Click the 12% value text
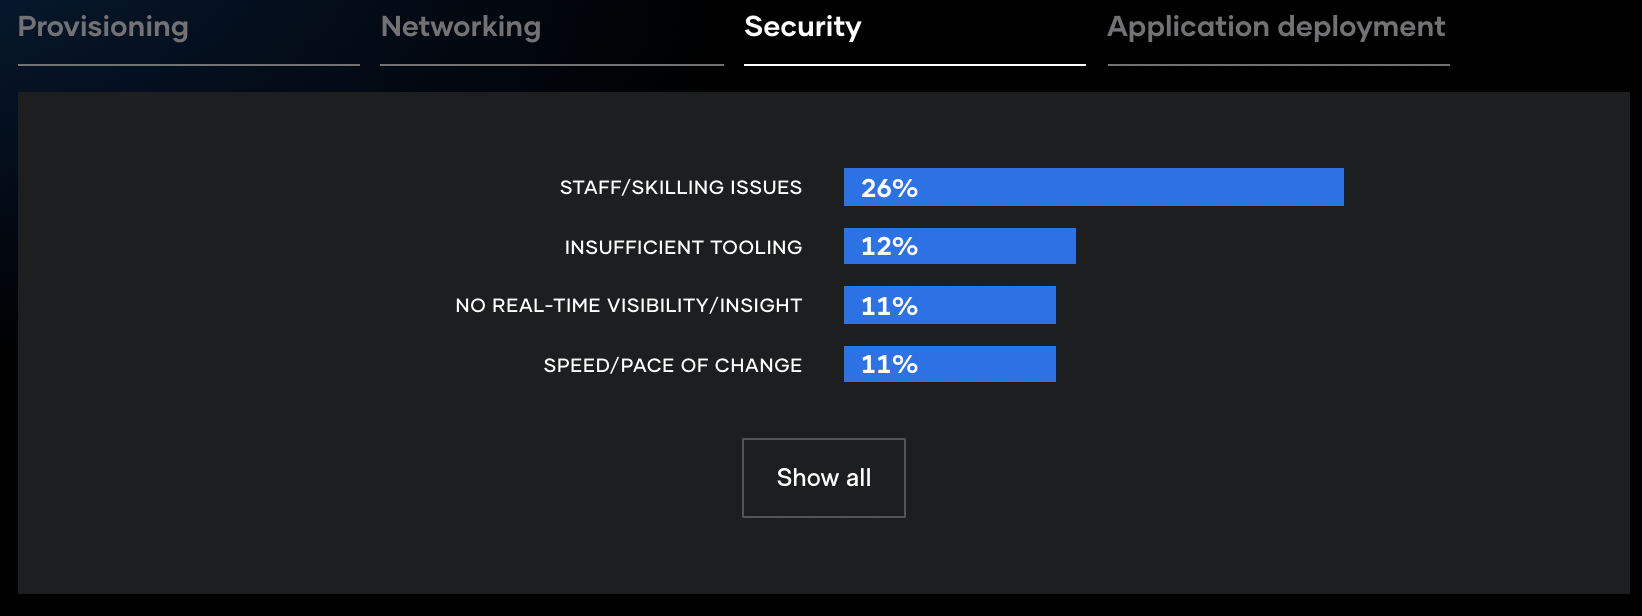Image resolution: width=1642 pixels, height=616 pixels. click(x=889, y=246)
